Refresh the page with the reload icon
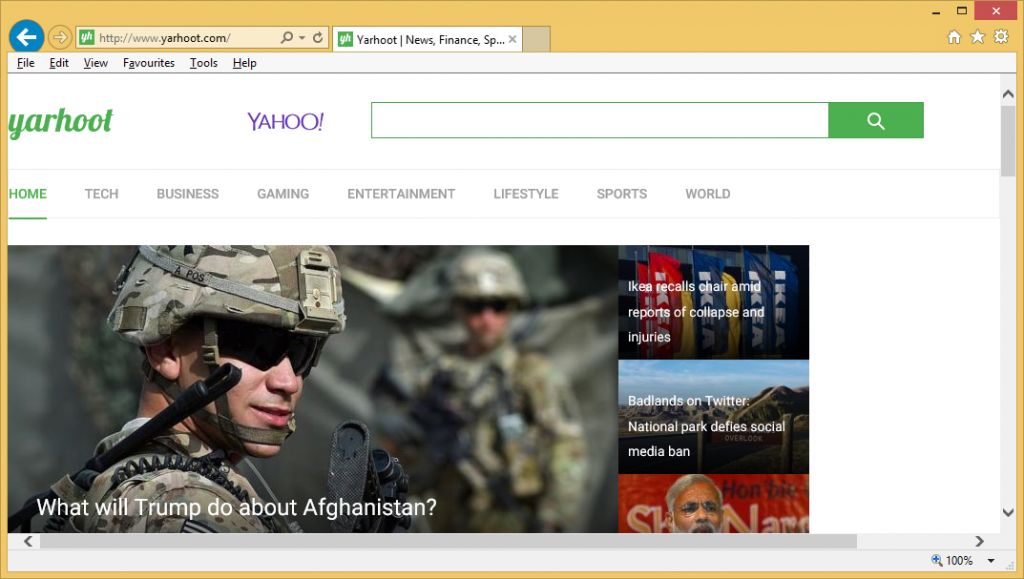This screenshot has height=579, width=1024. tap(317, 37)
